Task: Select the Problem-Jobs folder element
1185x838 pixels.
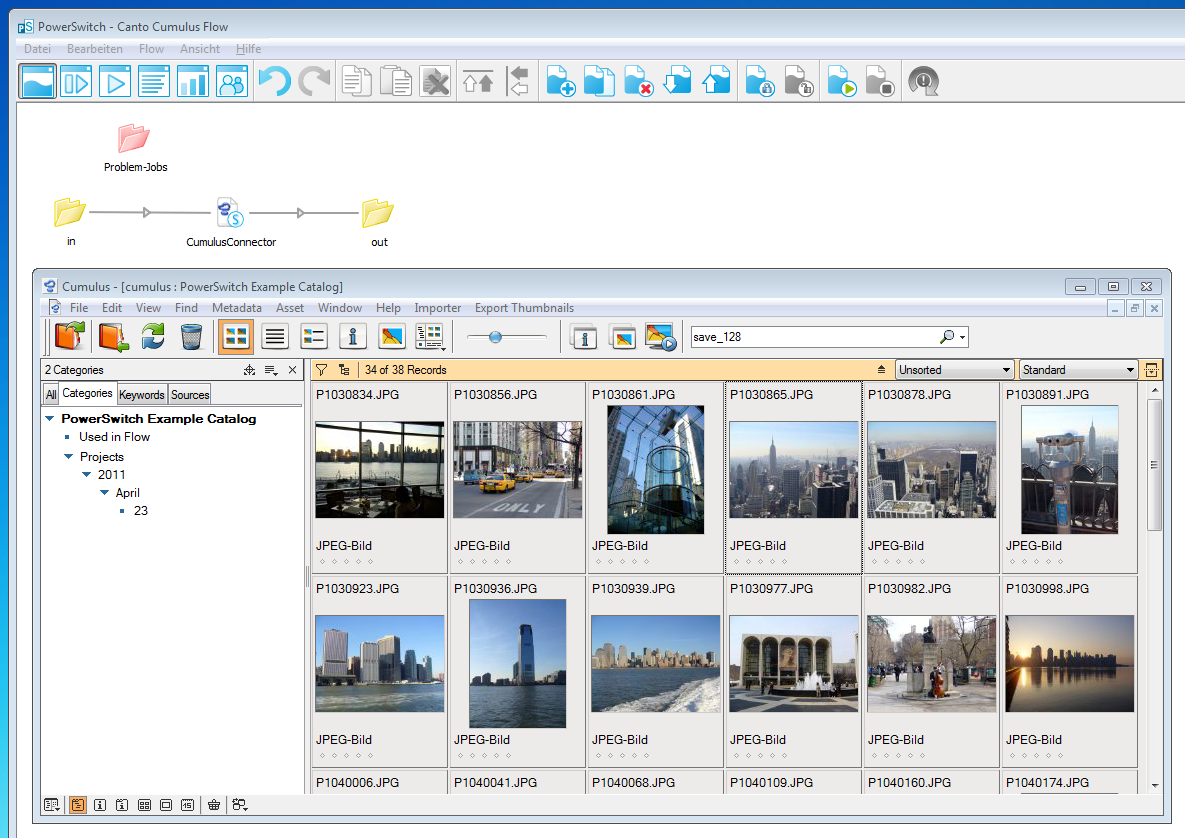Action: (134, 138)
